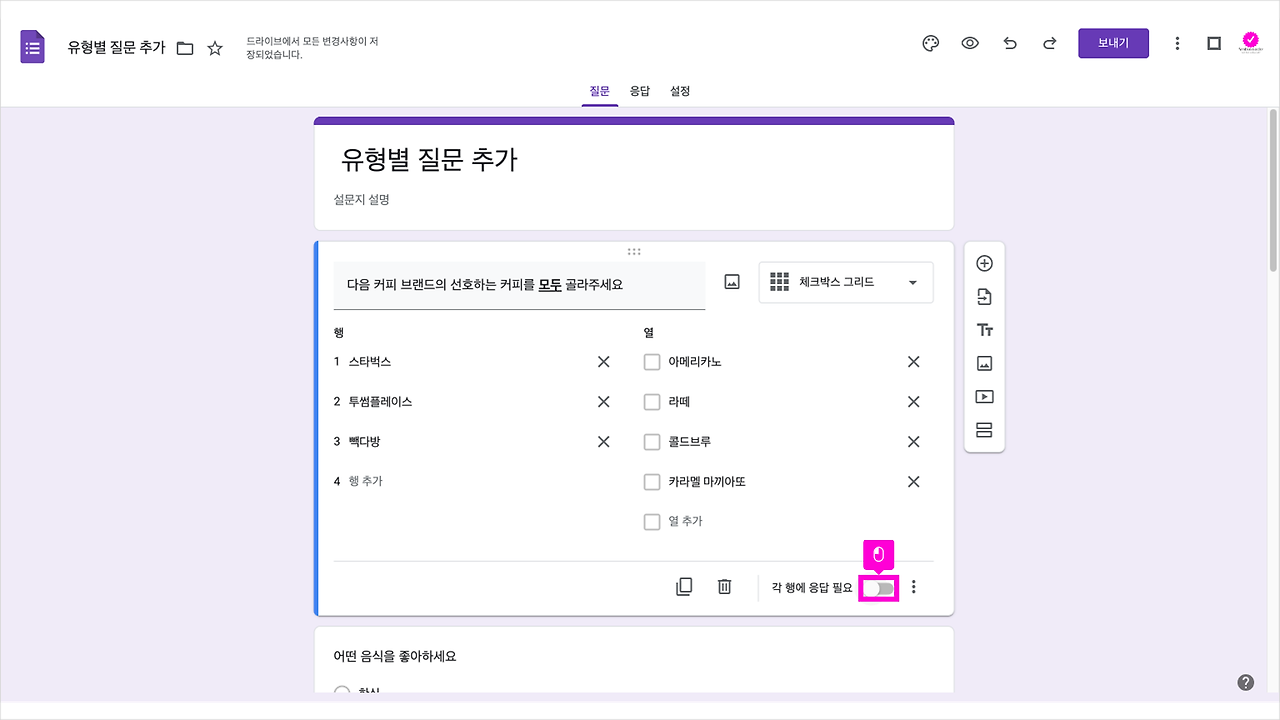Open the question's more options menu
This screenshot has width=1280, height=720.
913,586
